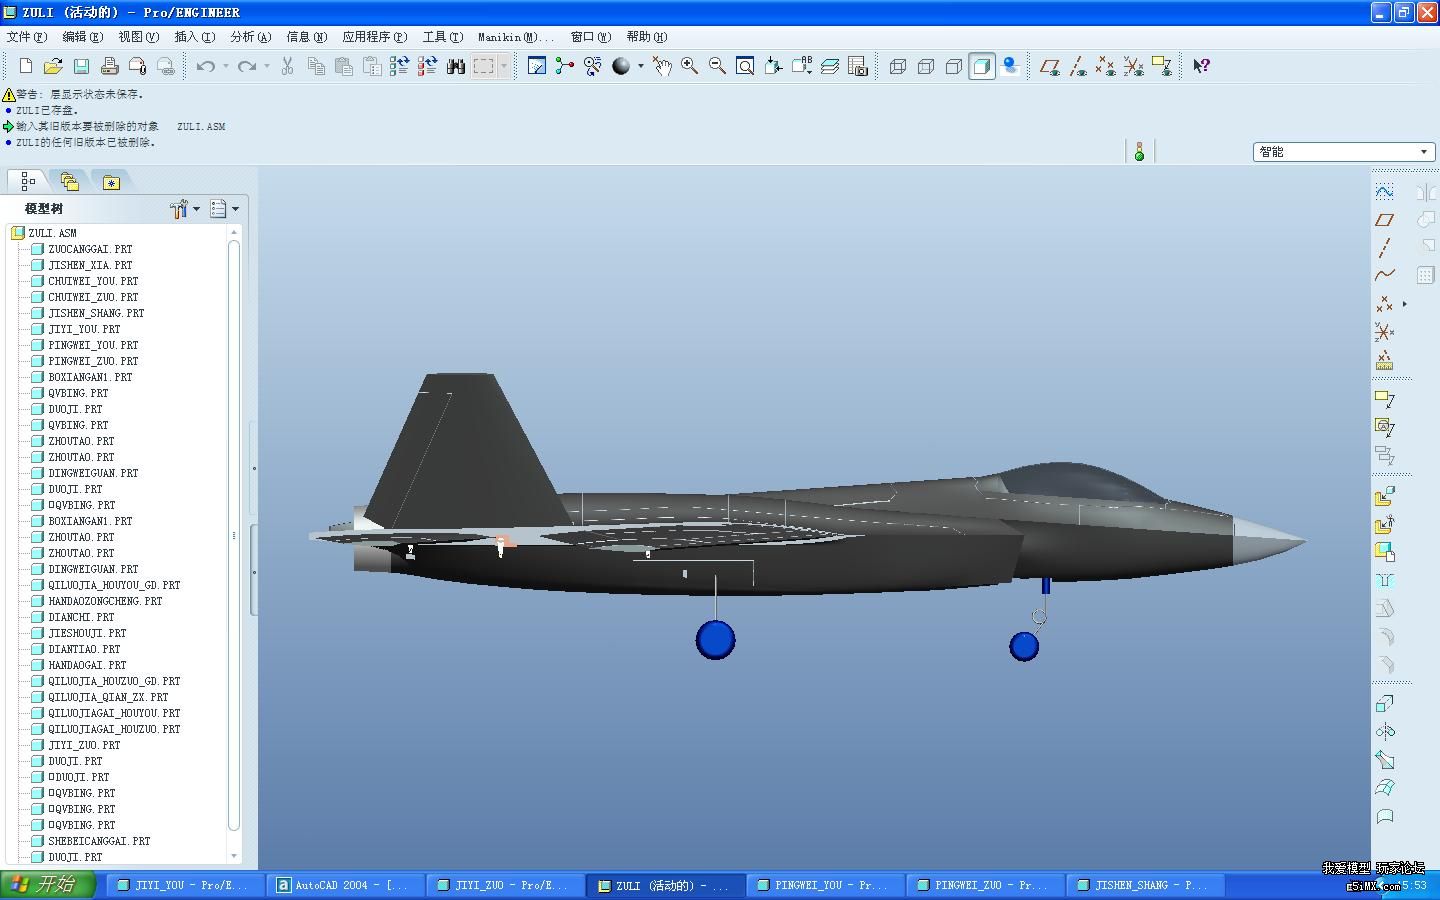Click the Add component to assembly icon
This screenshot has height=900, width=1440.
click(1385, 496)
